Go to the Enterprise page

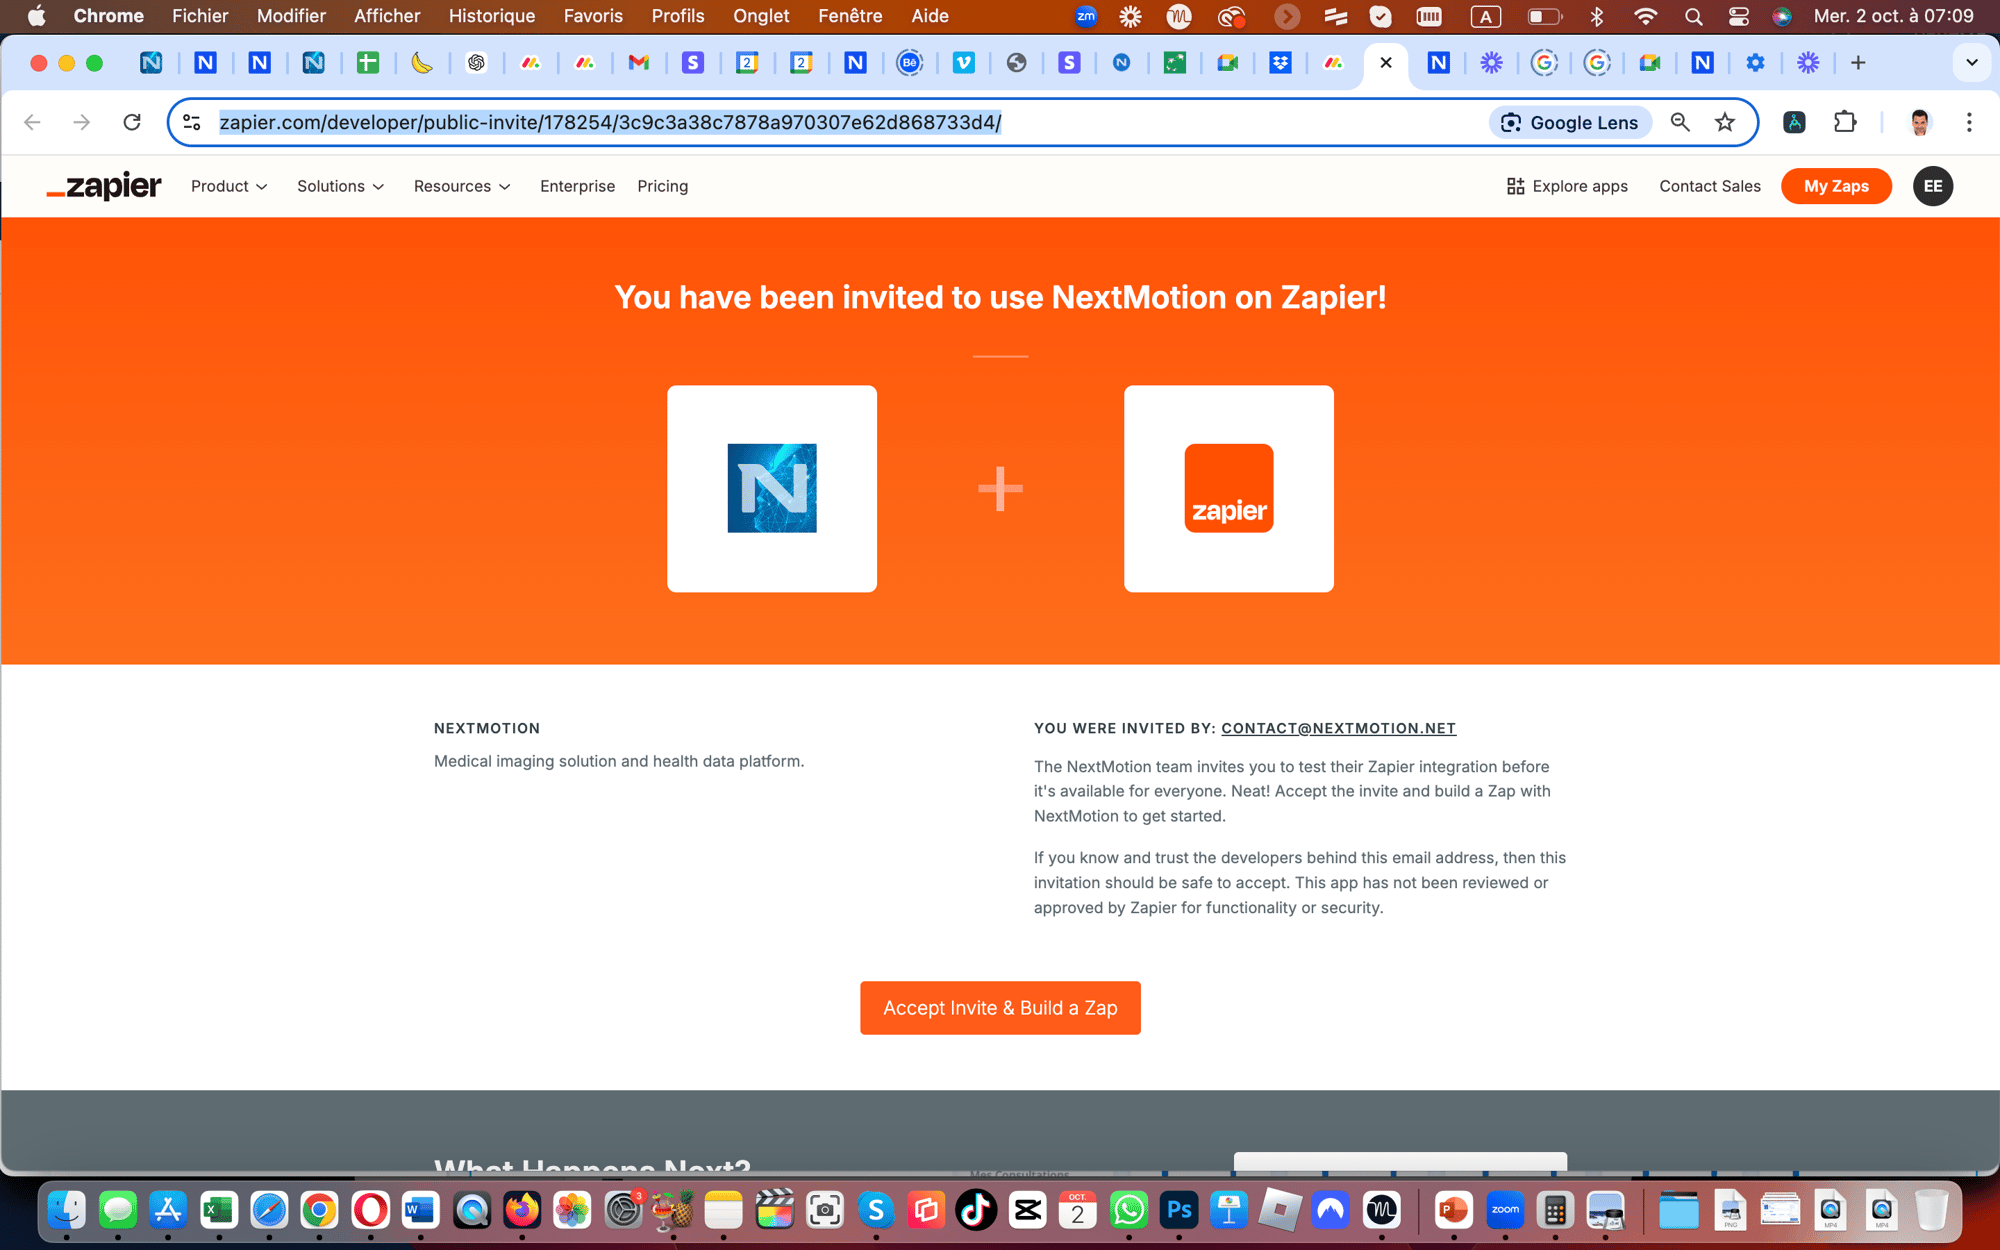click(x=577, y=186)
